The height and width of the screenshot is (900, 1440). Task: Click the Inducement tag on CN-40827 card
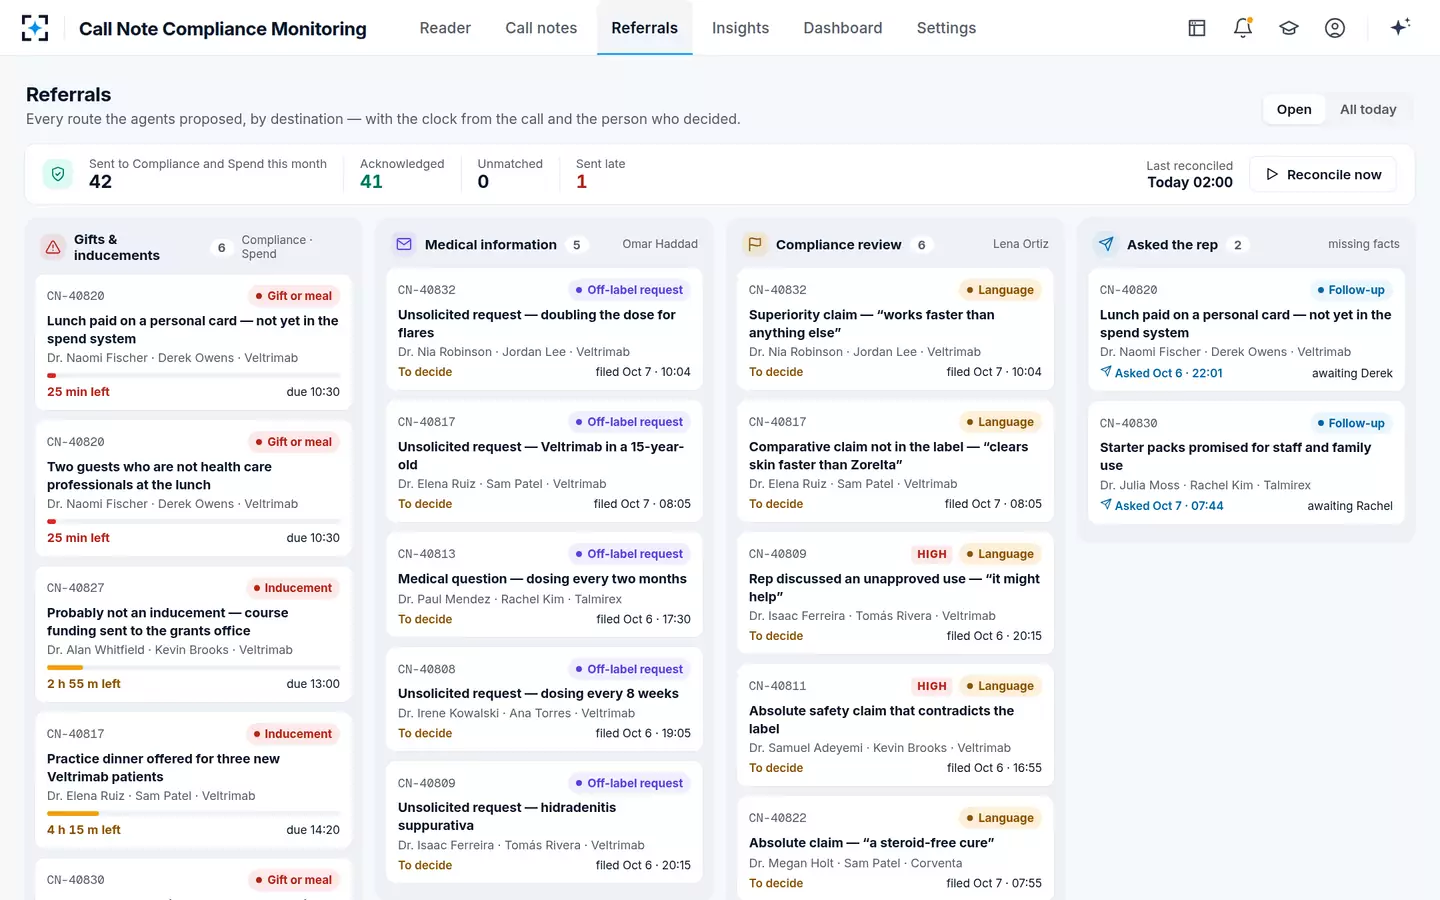[293, 588]
